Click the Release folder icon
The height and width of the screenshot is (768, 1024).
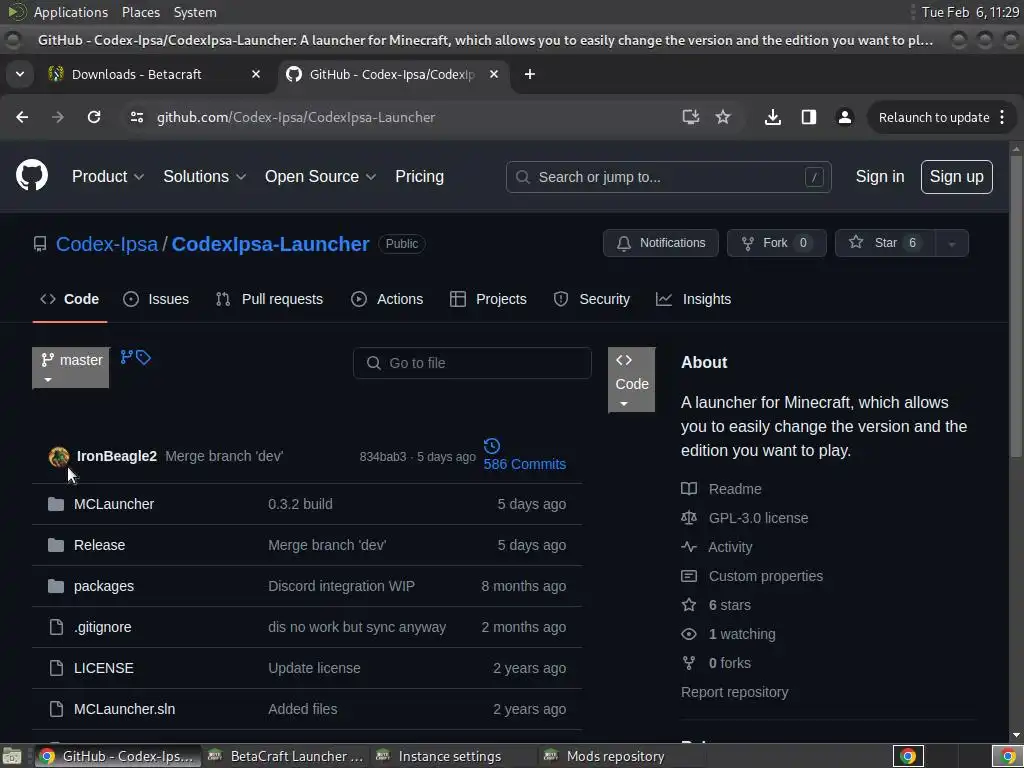tap(56, 545)
